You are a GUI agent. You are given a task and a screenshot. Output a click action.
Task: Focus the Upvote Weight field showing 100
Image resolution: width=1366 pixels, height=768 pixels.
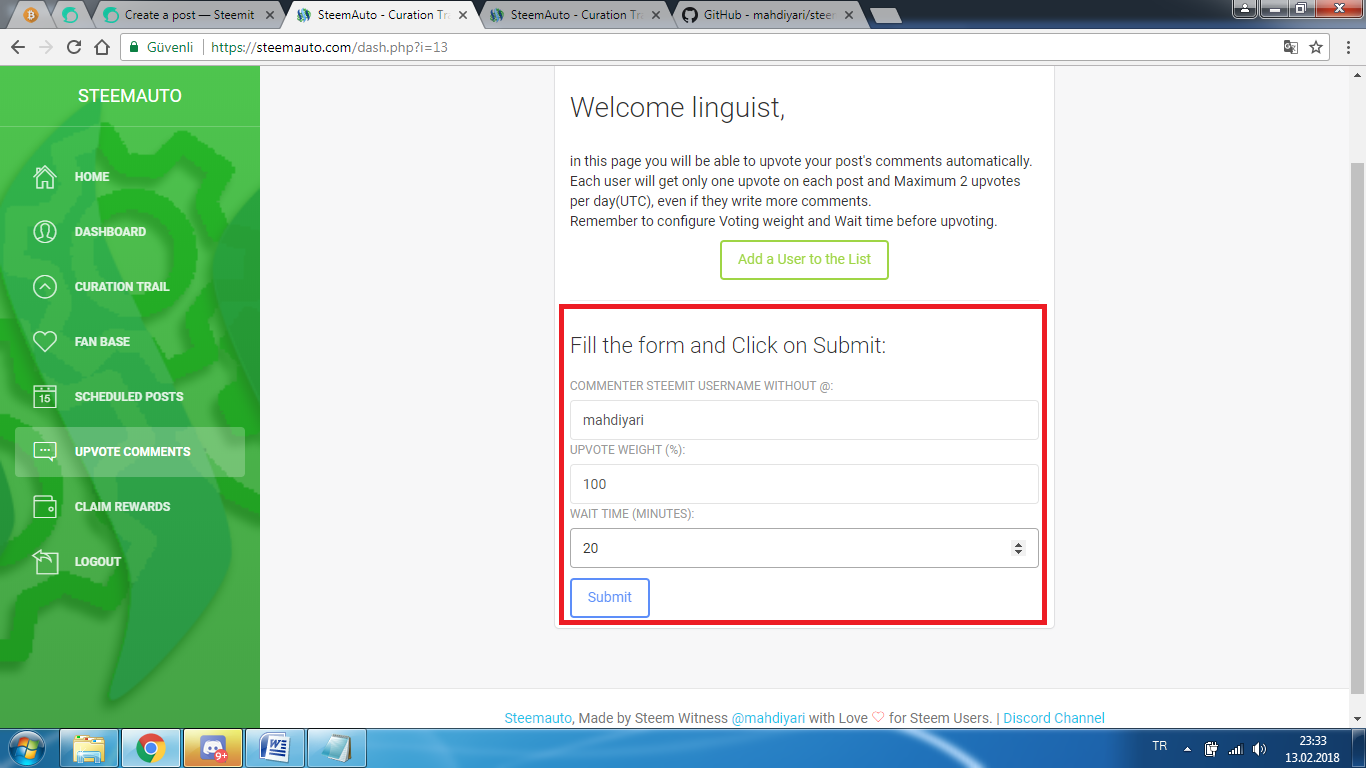[804, 484]
